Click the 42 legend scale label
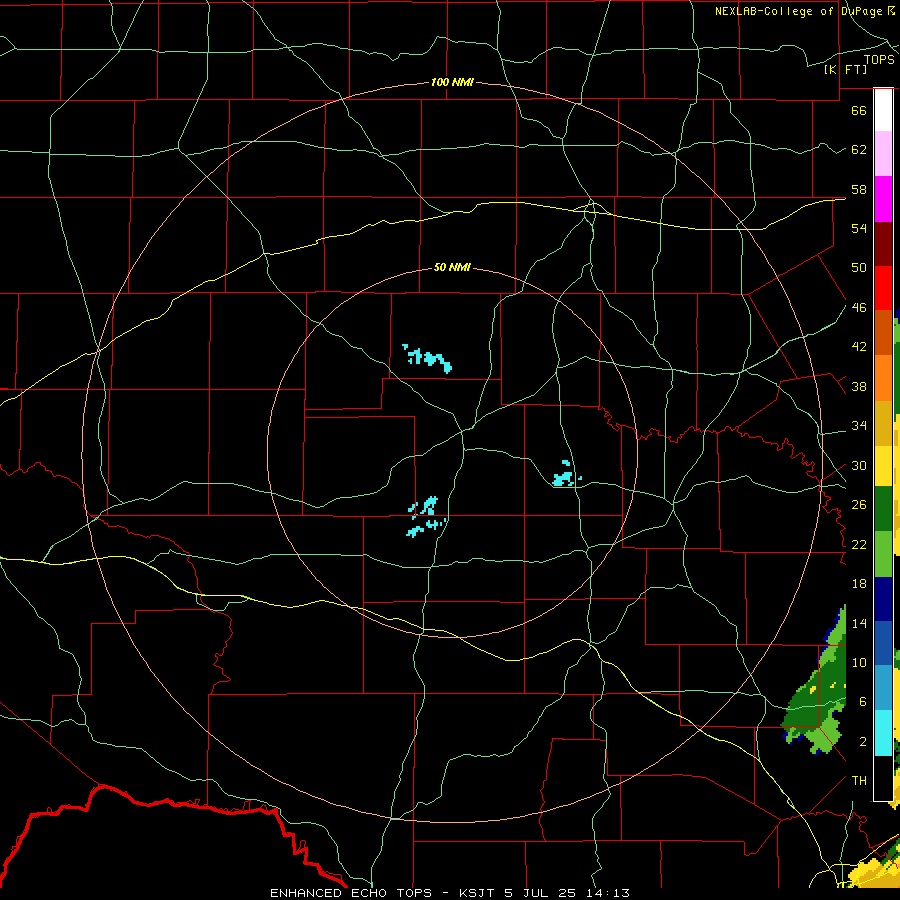Image resolution: width=900 pixels, height=900 pixels. tap(859, 347)
